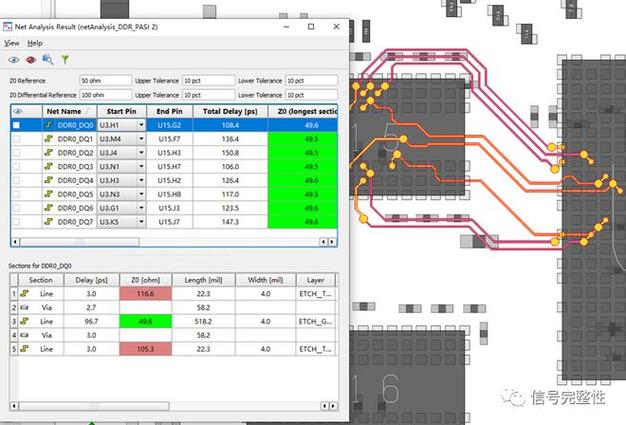Open the Start Pin dropdown for U3.M4
This screenshot has width=626, height=425.
click(x=141, y=139)
